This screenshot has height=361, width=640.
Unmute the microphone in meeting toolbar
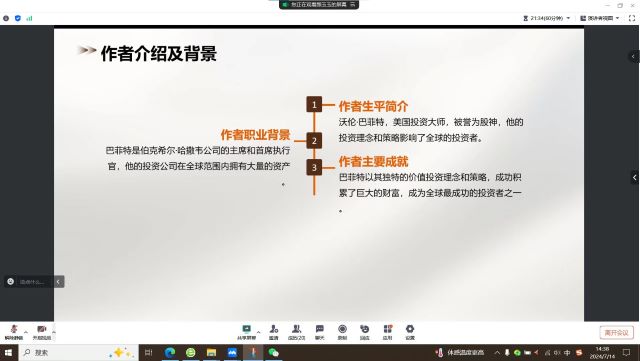13,332
